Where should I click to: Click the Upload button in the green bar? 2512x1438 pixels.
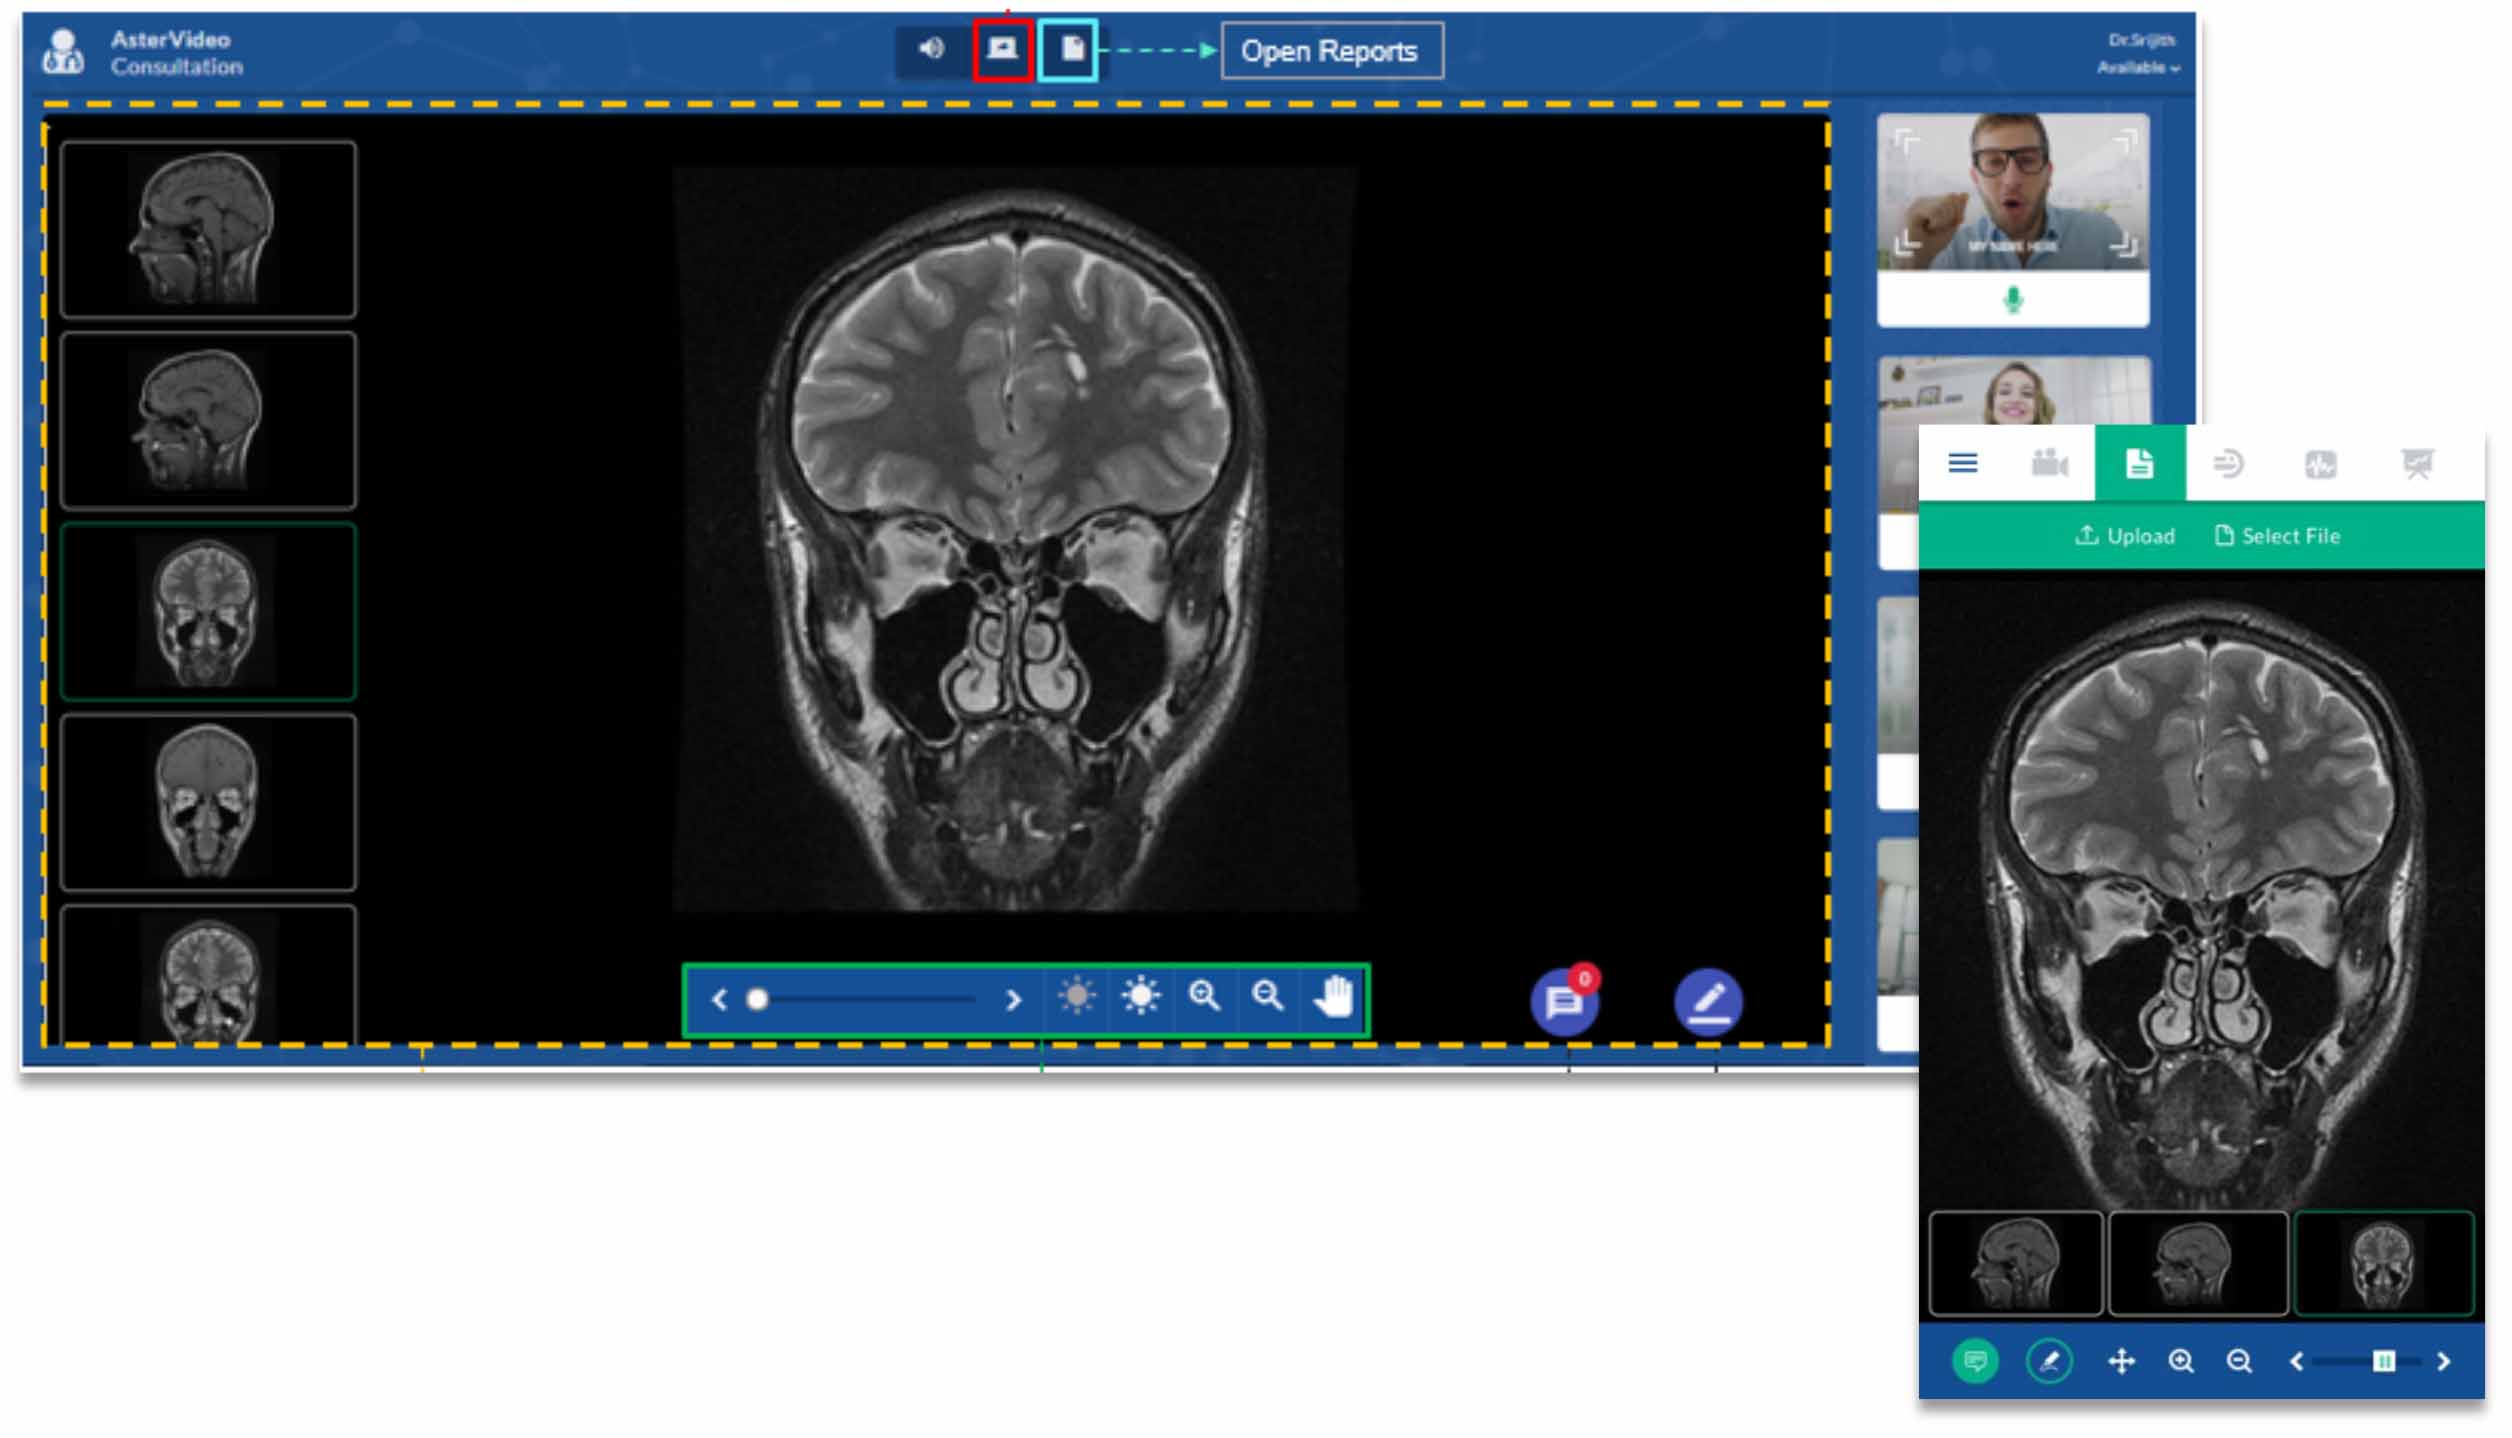[x=2126, y=536]
